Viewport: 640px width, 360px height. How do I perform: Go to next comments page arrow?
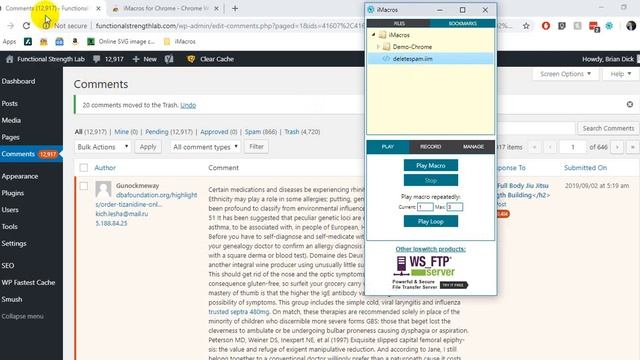pyautogui.click(x=617, y=147)
